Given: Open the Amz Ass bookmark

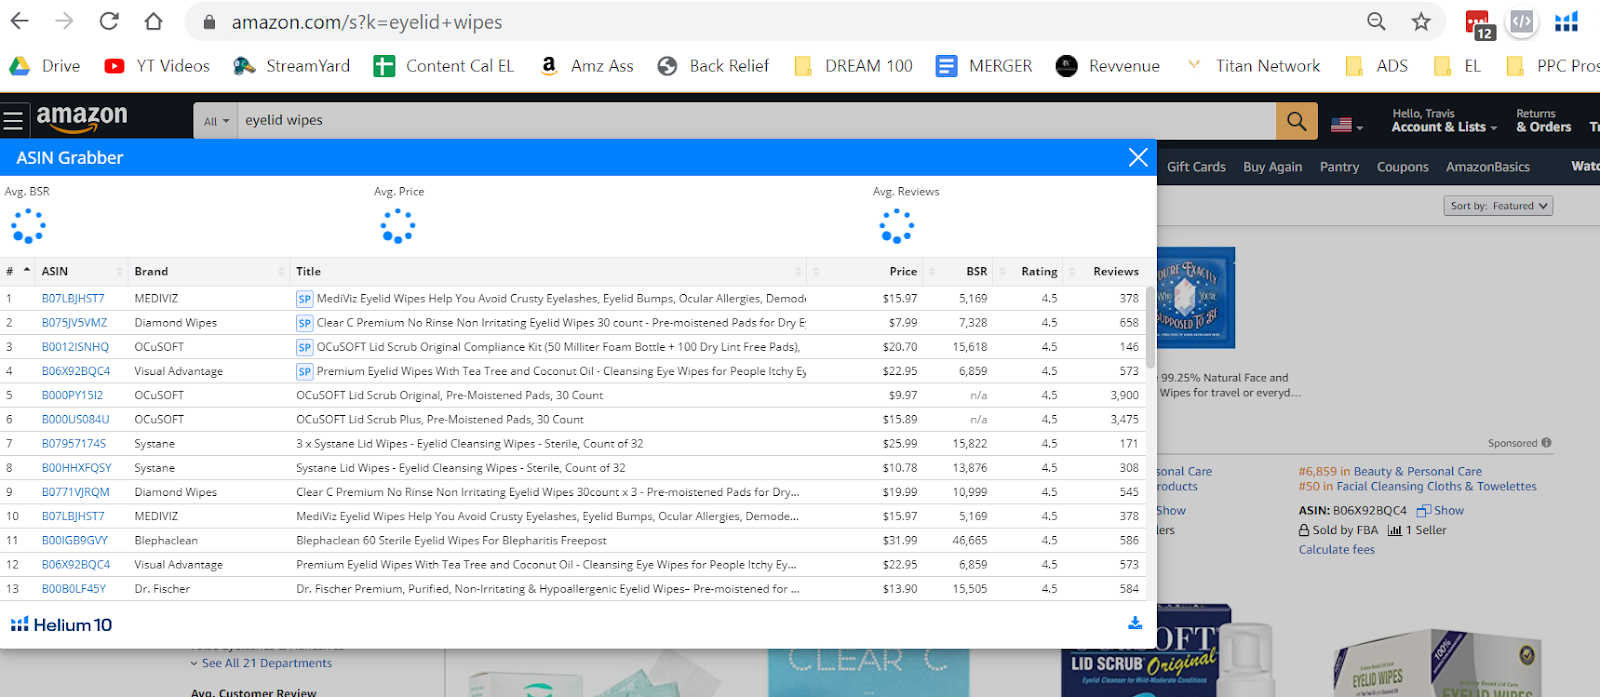Looking at the screenshot, I should (x=586, y=66).
